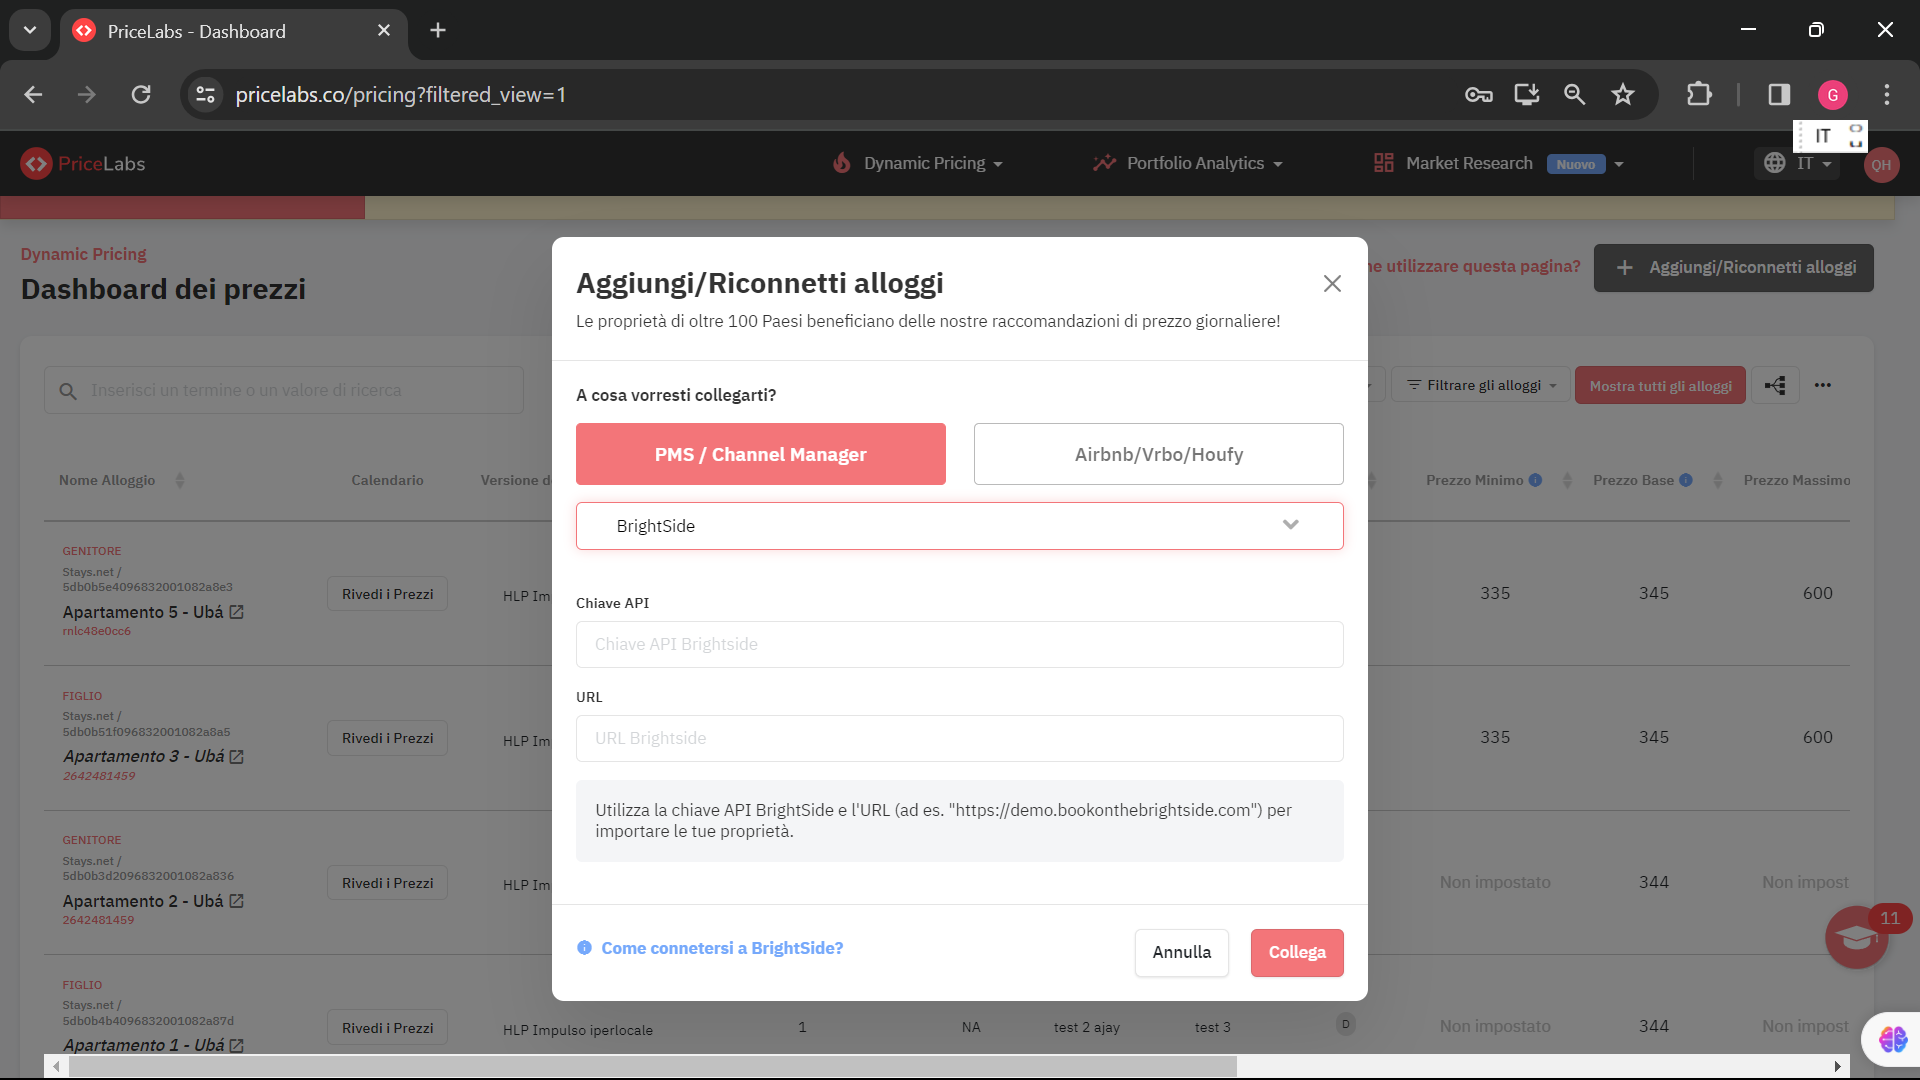Open the browser extensions icon
The height and width of the screenshot is (1080, 1920).
(x=1699, y=94)
